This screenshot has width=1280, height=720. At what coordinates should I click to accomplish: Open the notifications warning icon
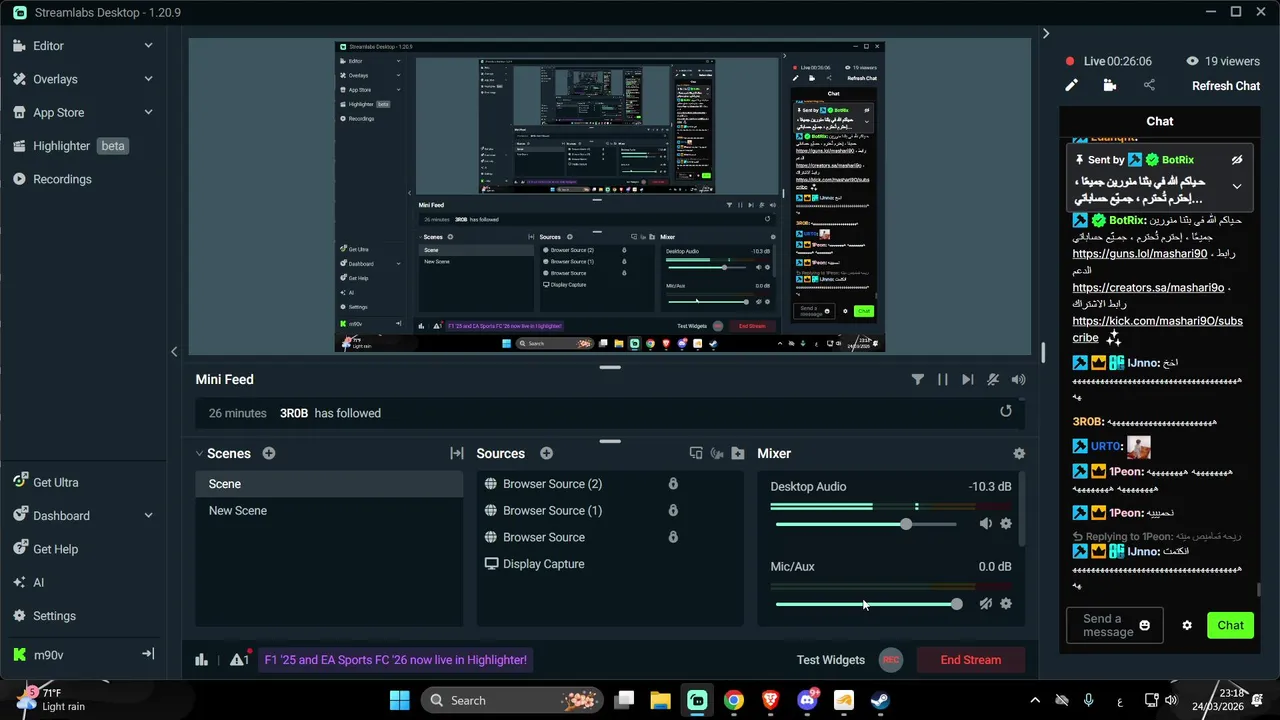tap(240, 658)
